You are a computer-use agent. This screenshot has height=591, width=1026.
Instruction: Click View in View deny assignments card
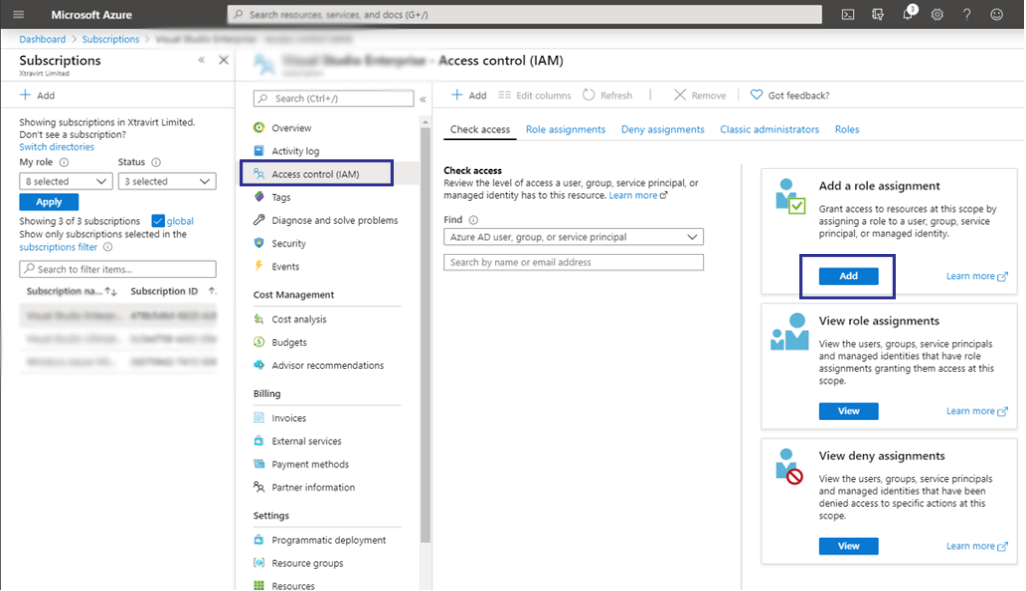tap(848, 546)
